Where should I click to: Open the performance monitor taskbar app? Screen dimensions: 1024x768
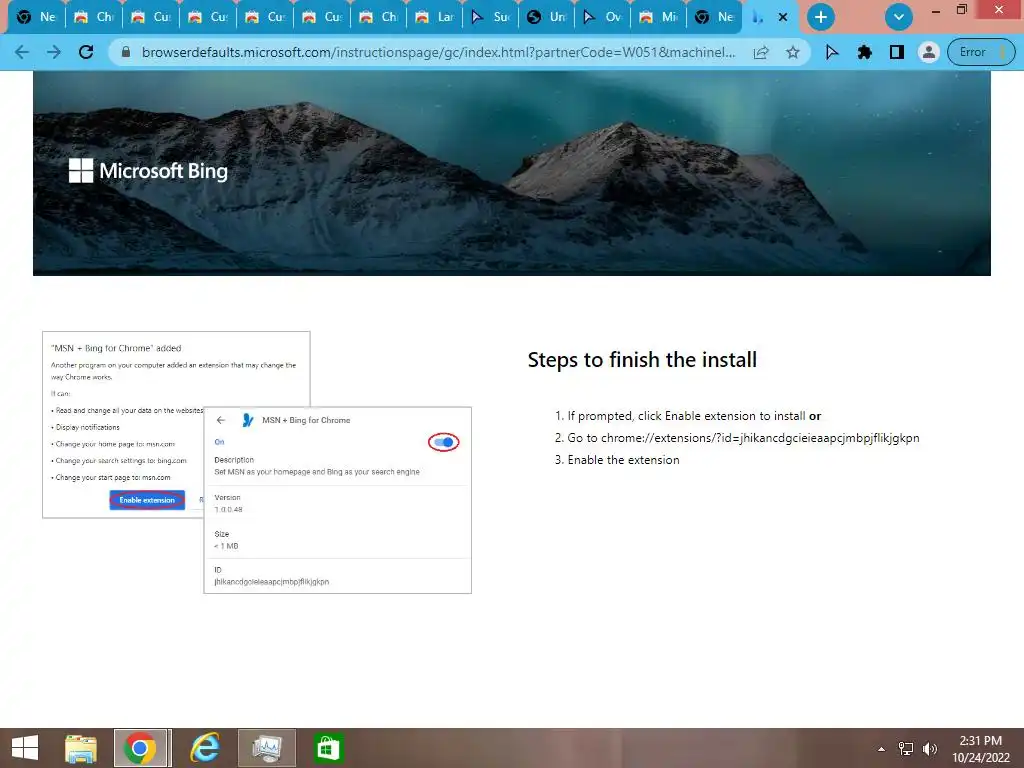pos(266,748)
